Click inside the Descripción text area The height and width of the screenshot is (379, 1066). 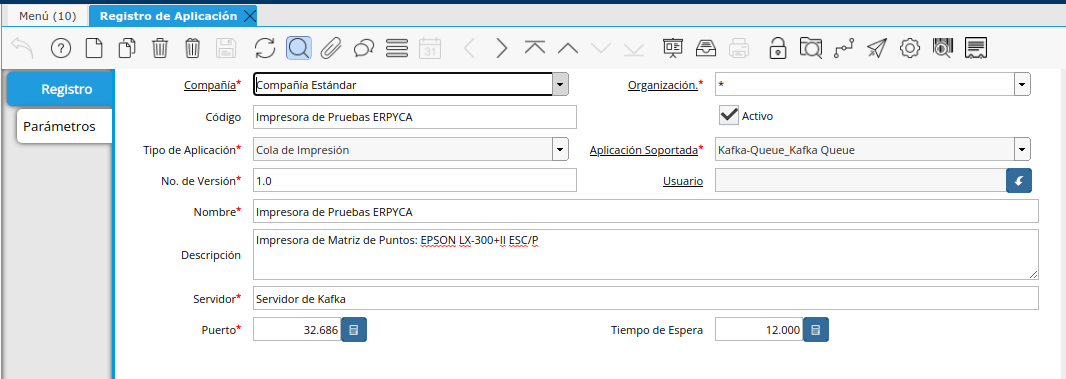click(646, 254)
